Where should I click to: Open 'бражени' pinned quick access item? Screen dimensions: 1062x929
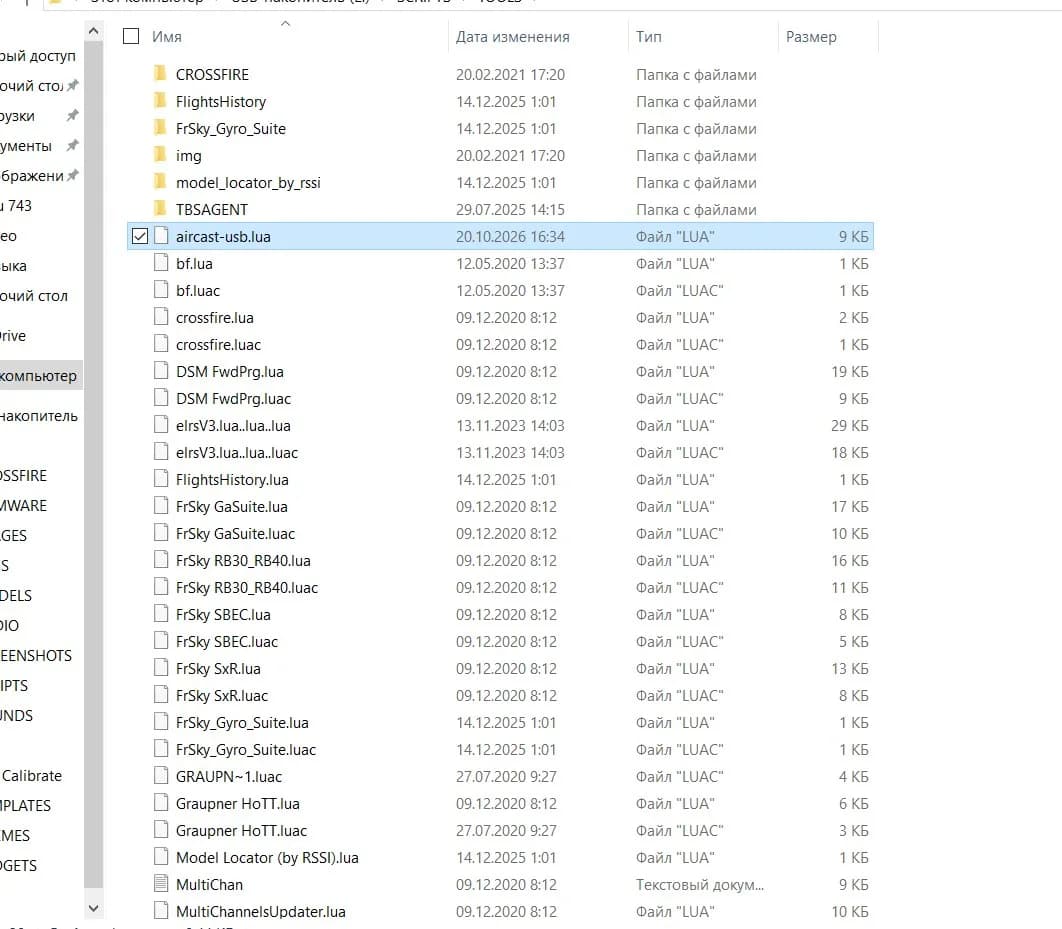(x=32, y=176)
